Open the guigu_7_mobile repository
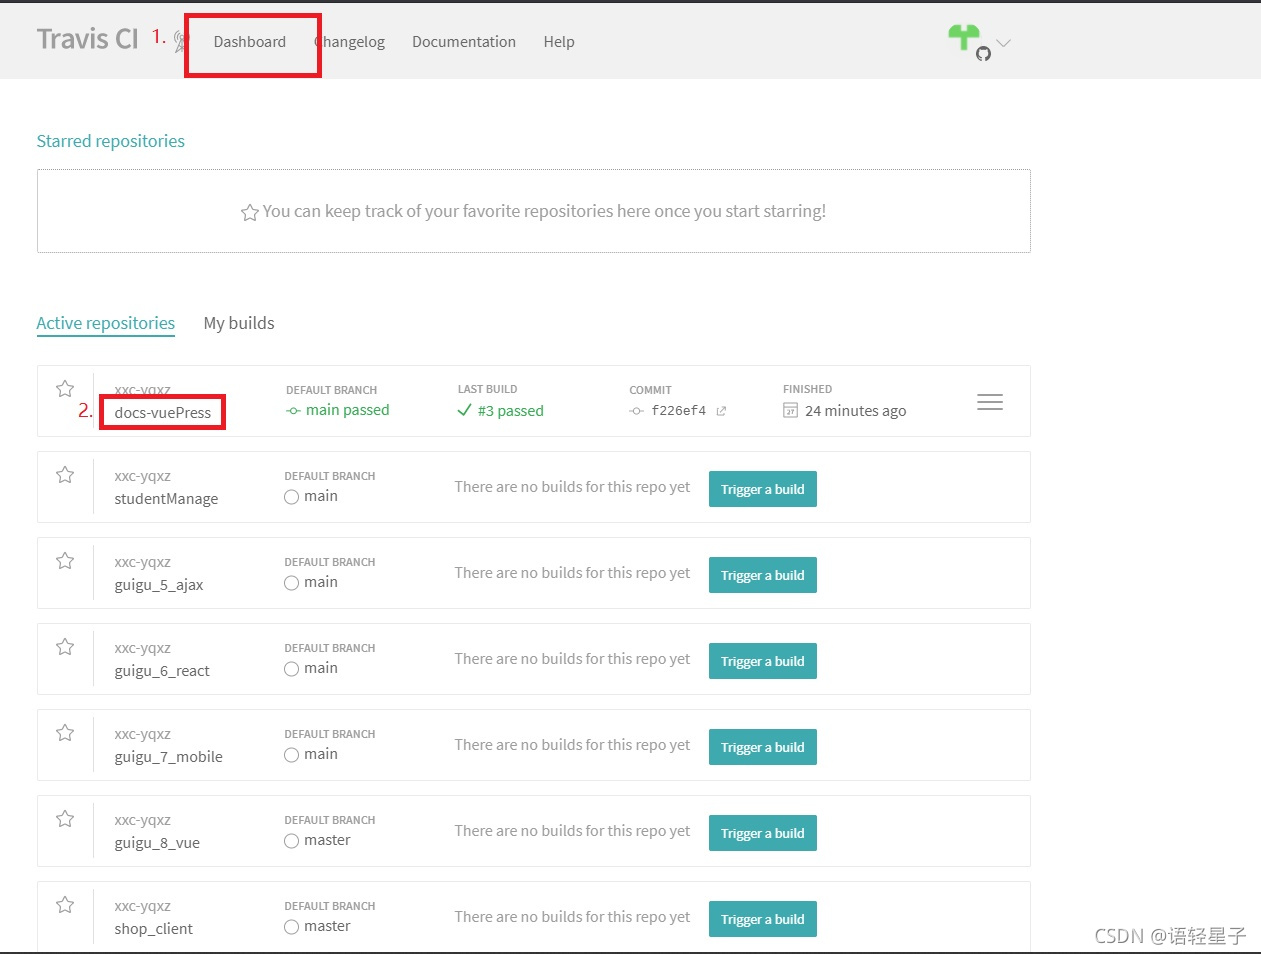Screen dimensions: 1261x954 [x=169, y=757]
